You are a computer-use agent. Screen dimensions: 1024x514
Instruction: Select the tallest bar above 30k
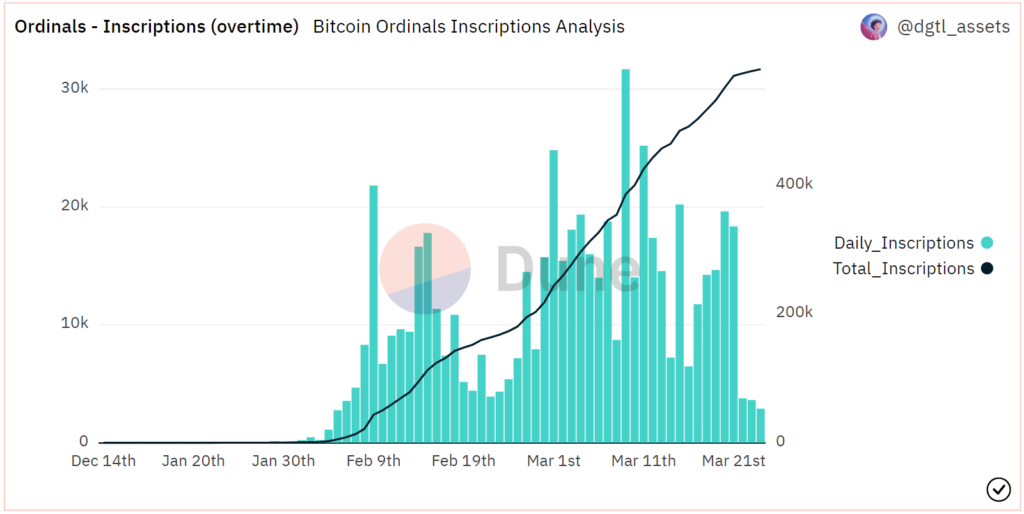[x=625, y=255]
